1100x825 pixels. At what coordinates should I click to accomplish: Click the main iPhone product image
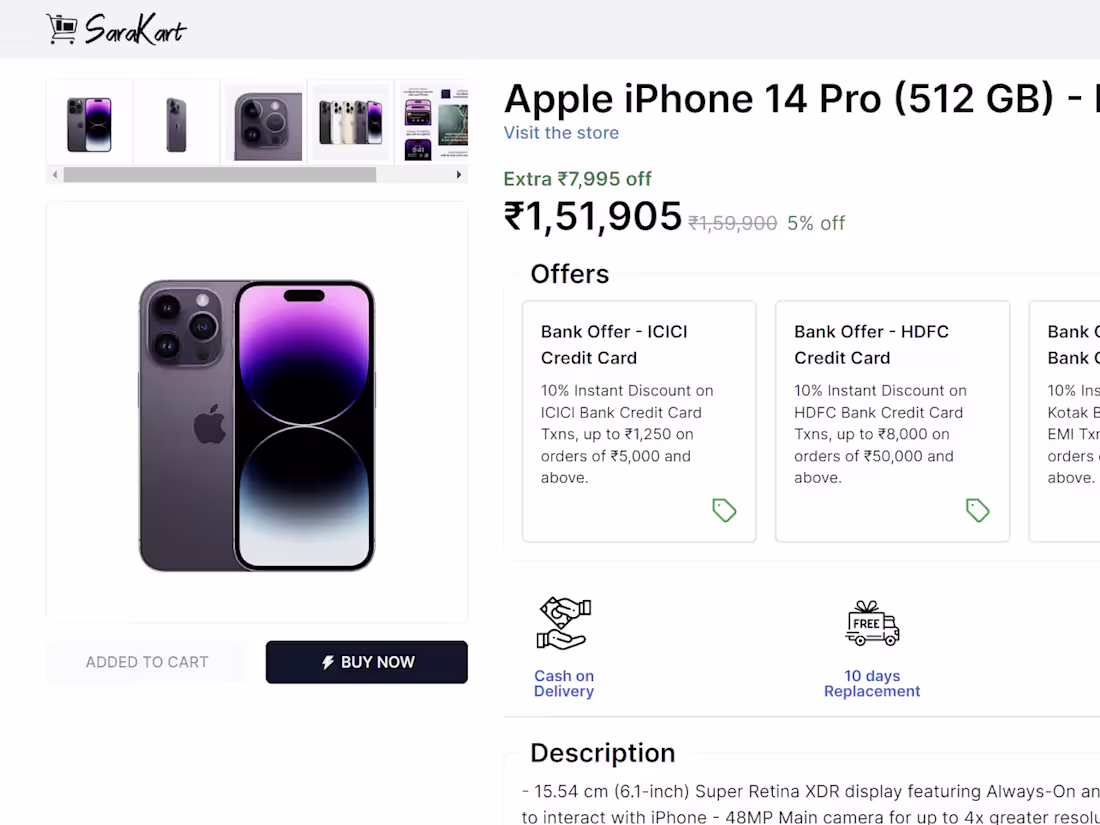coord(257,425)
